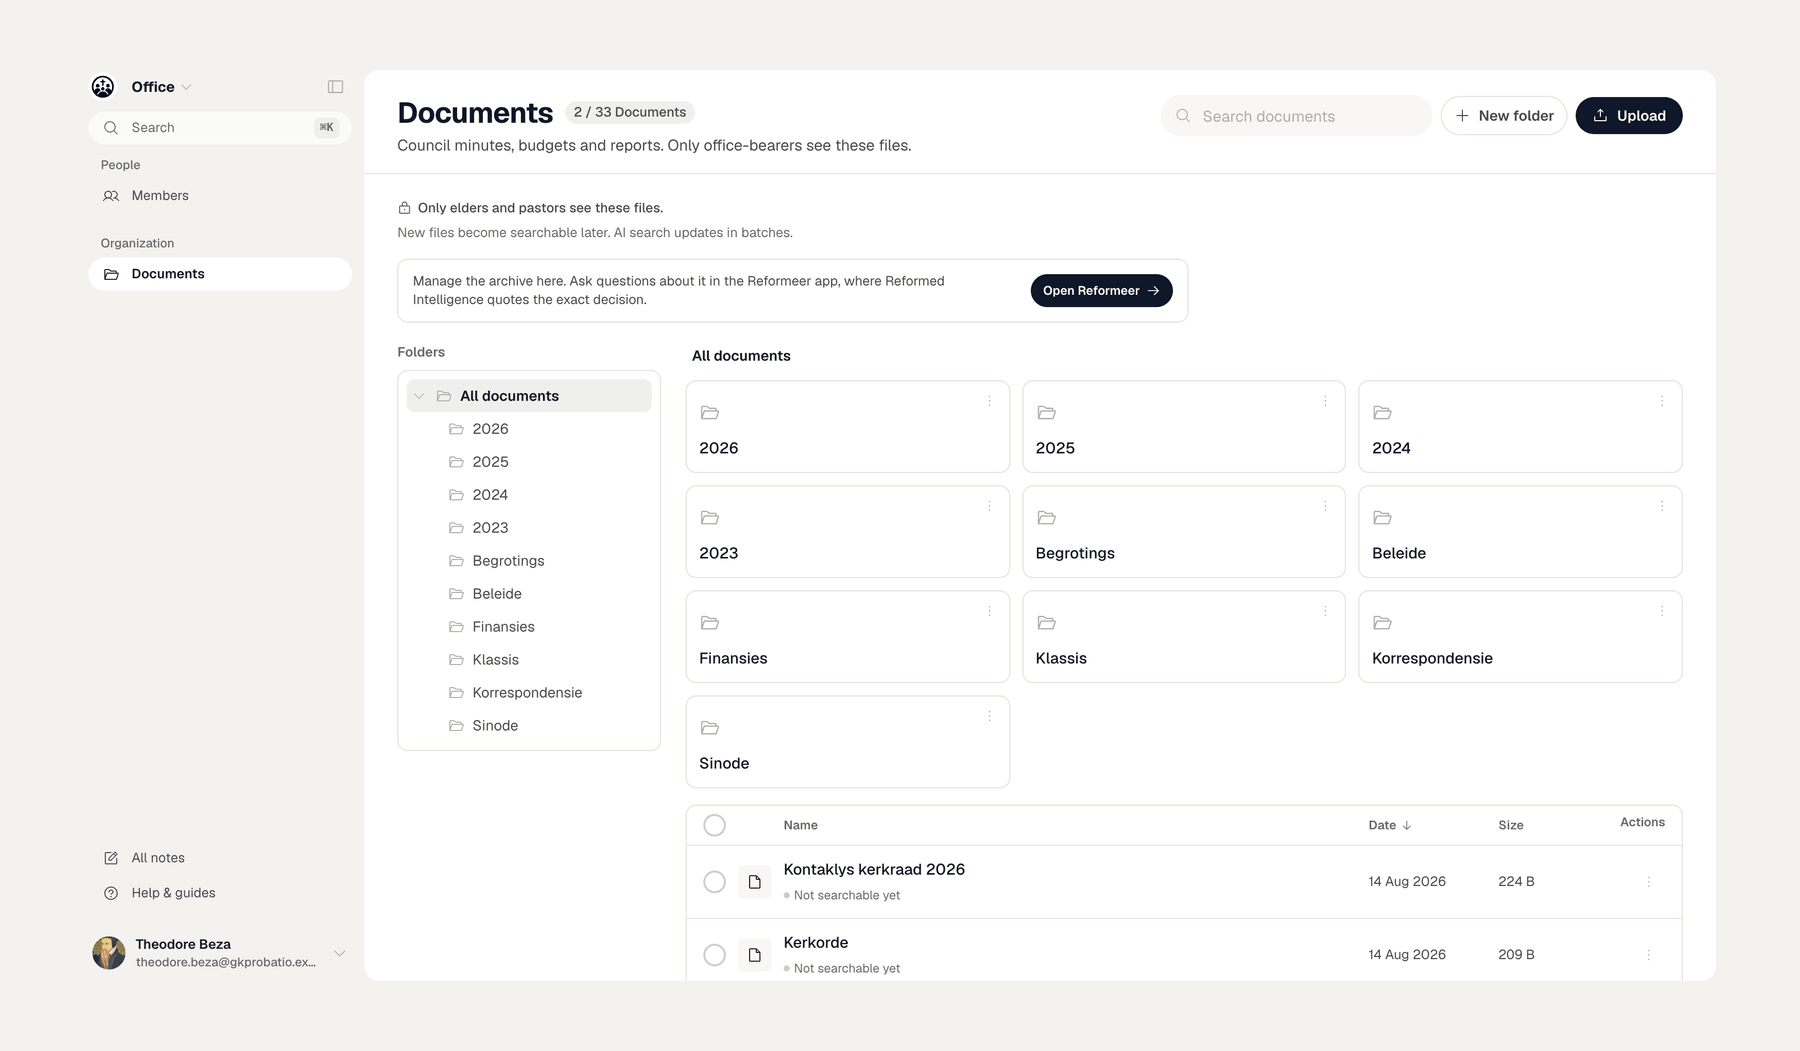Click the Open Reformeer button
The height and width of the screenshot is (1051, 1800).
1101,291
